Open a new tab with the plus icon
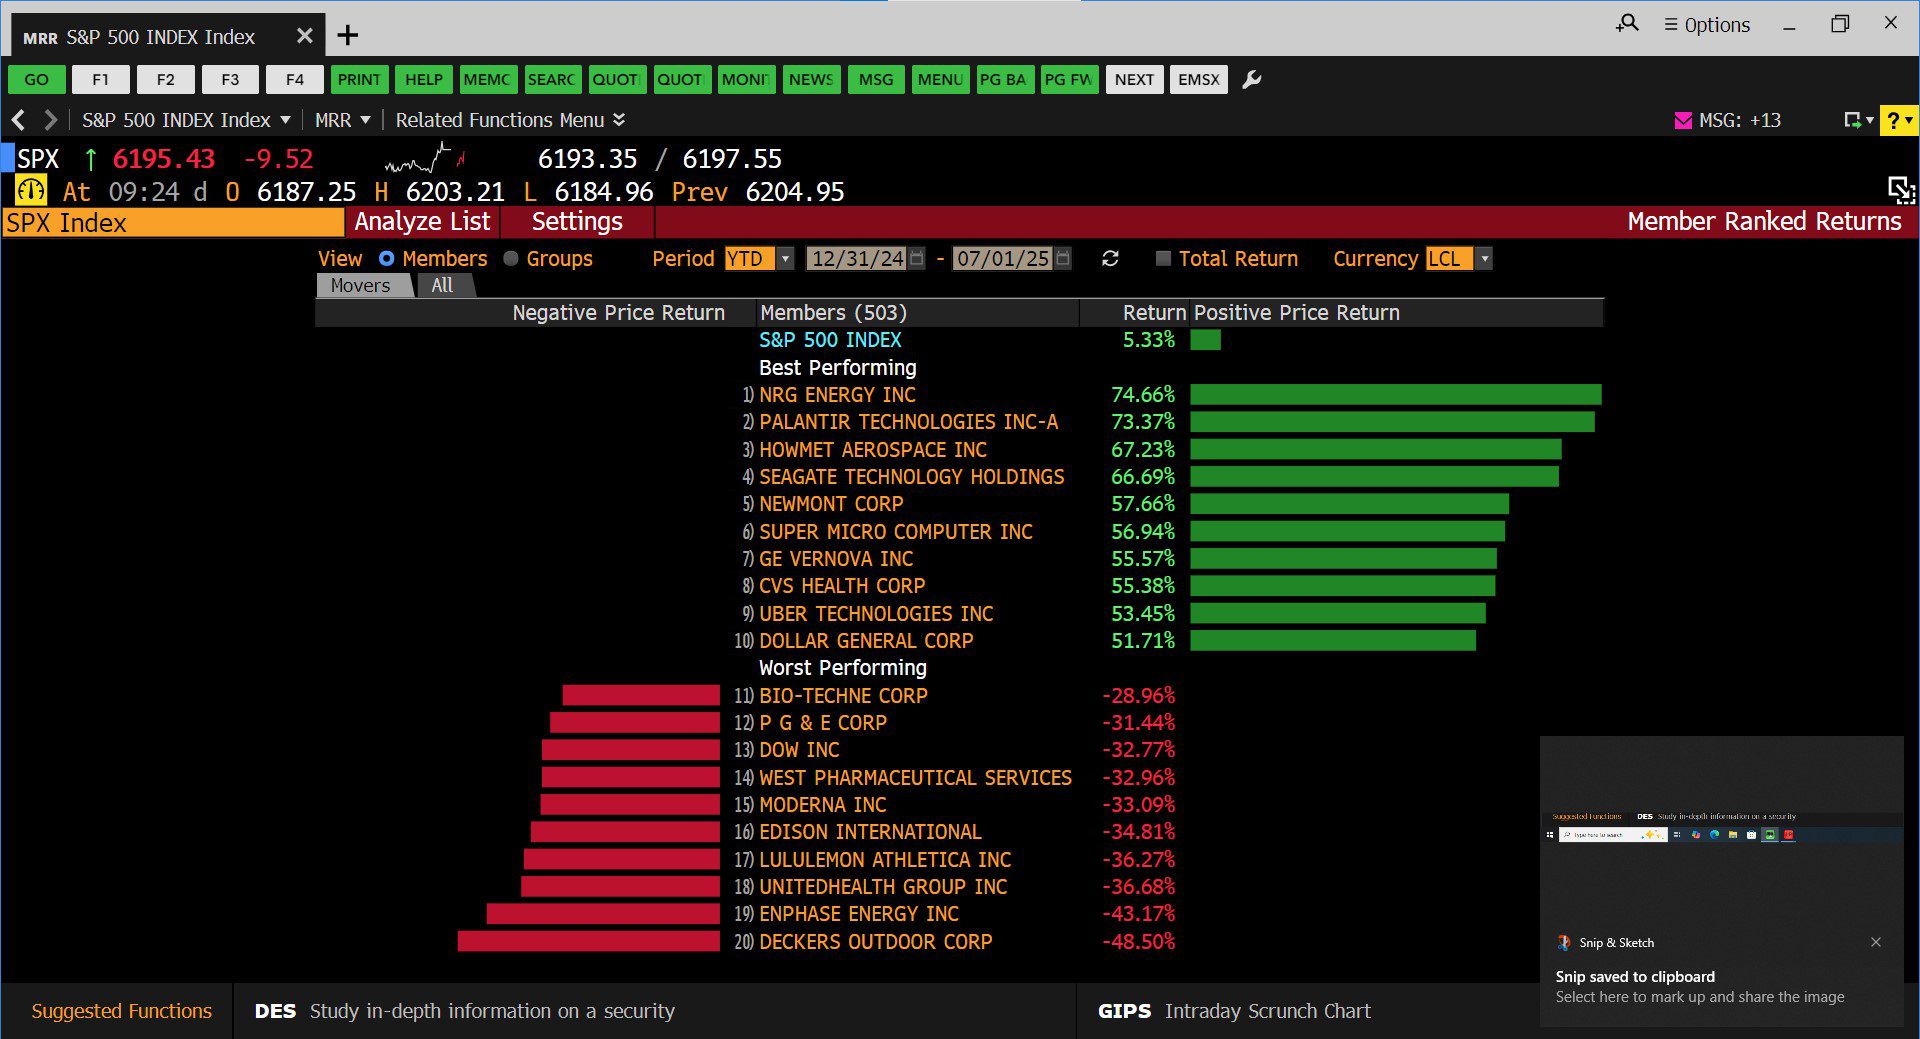 pos(347,36)
